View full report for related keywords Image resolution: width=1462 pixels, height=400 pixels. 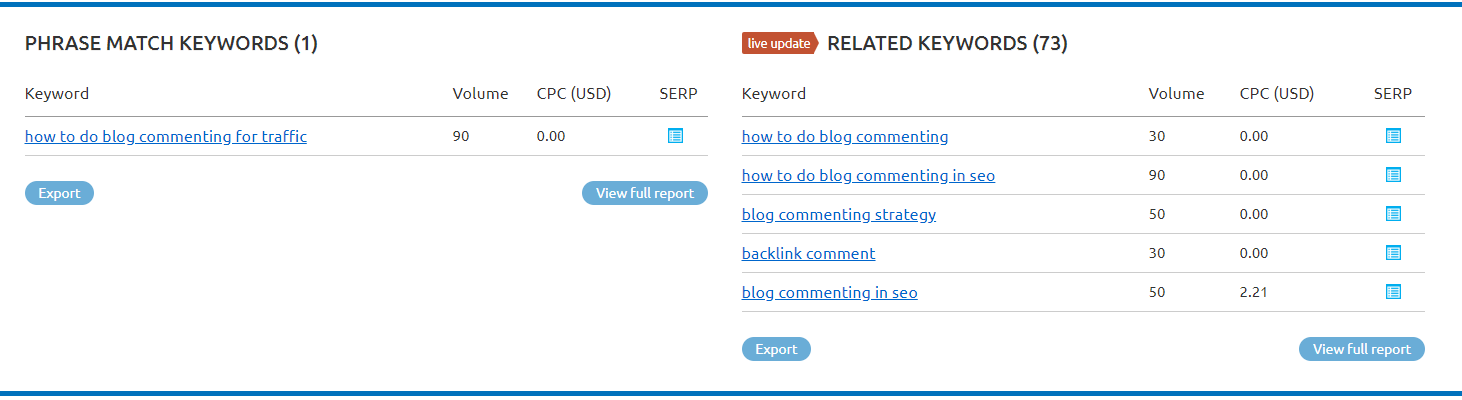[x=1362, y=349]
